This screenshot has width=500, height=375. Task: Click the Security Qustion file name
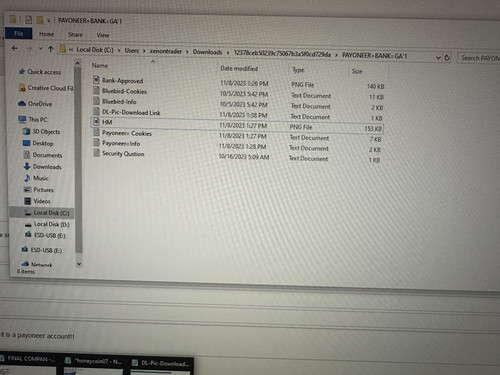tap(123, 154)
